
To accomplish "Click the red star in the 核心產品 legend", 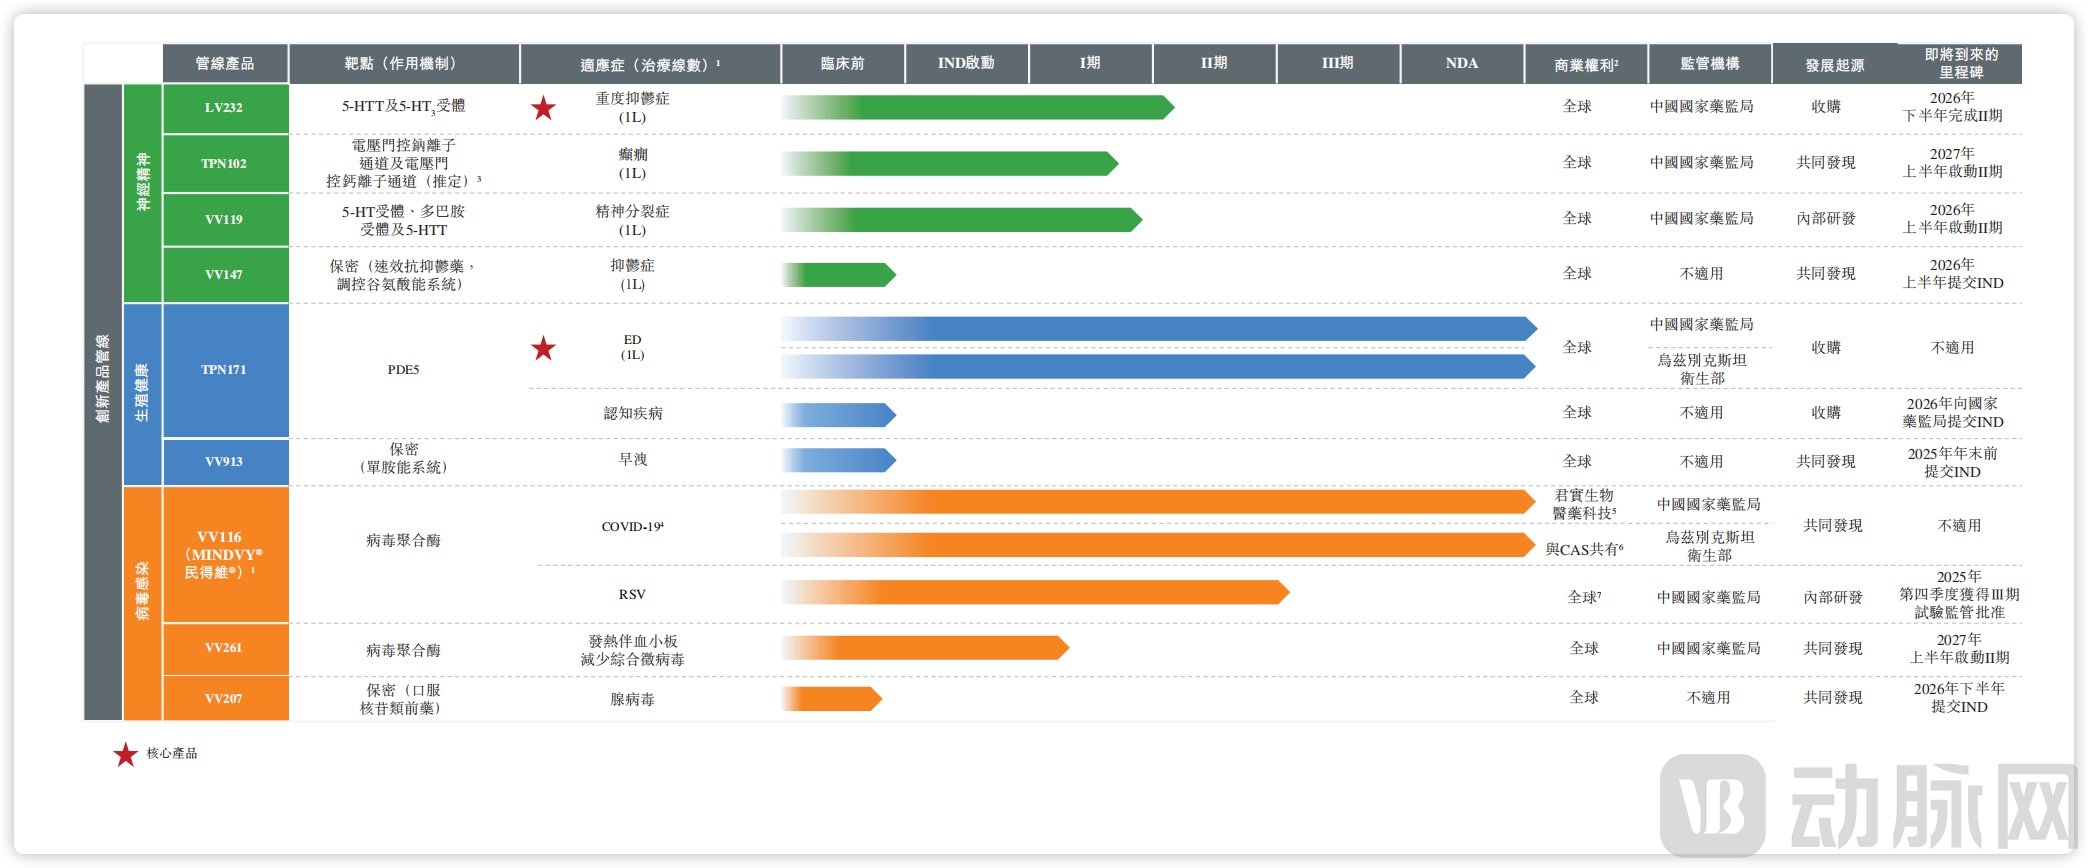I will coord(125,754).
